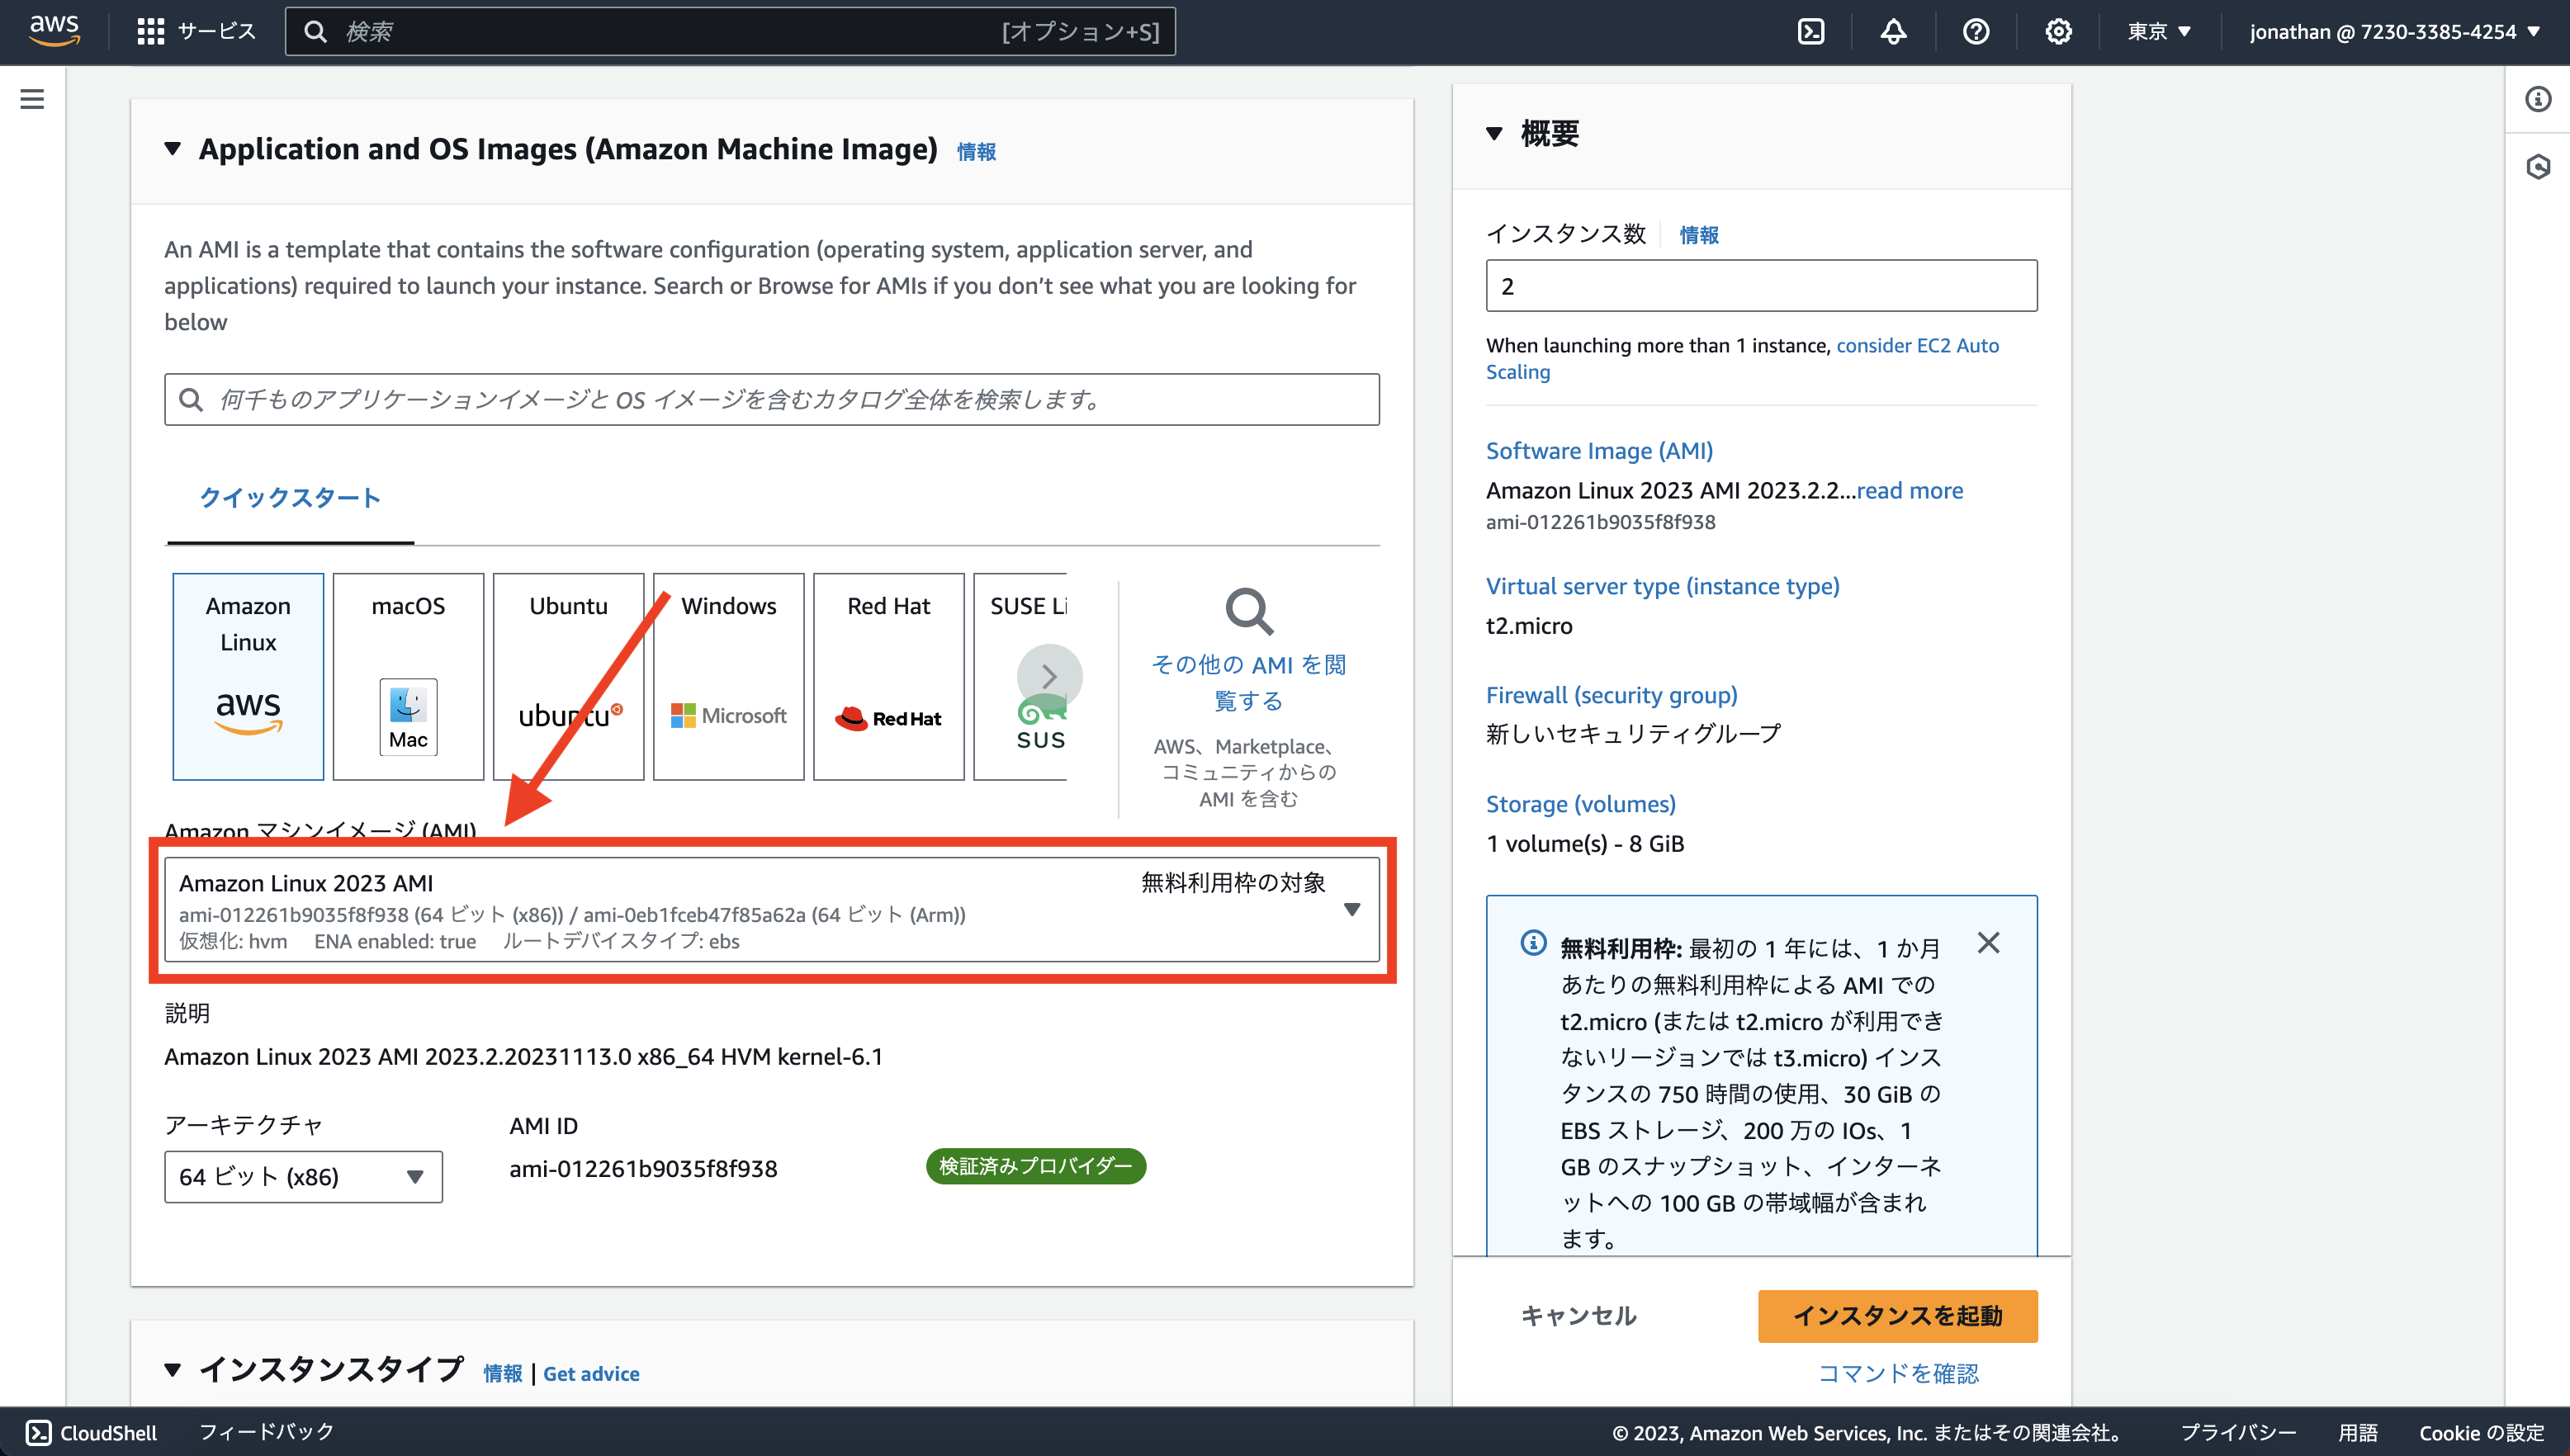
Task: Switch to the クイックスタート tab
Action: pos(289,497)
